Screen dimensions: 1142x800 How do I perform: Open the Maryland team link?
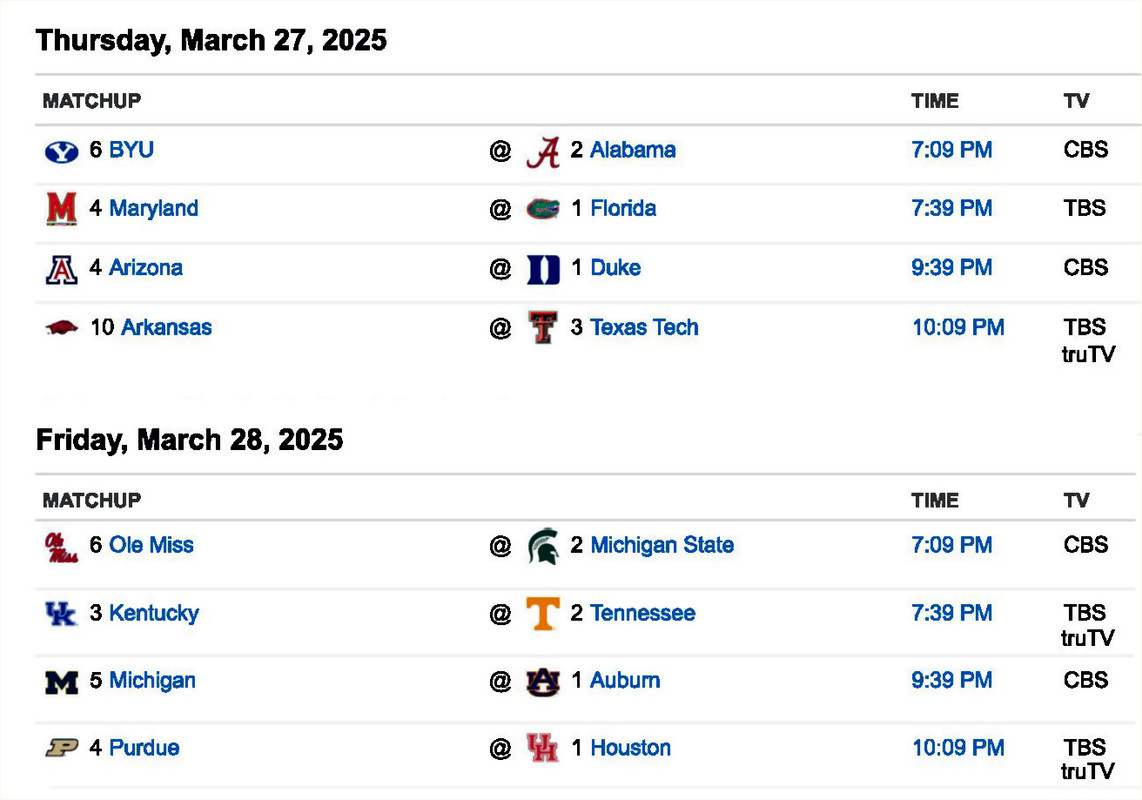point(153,208)
